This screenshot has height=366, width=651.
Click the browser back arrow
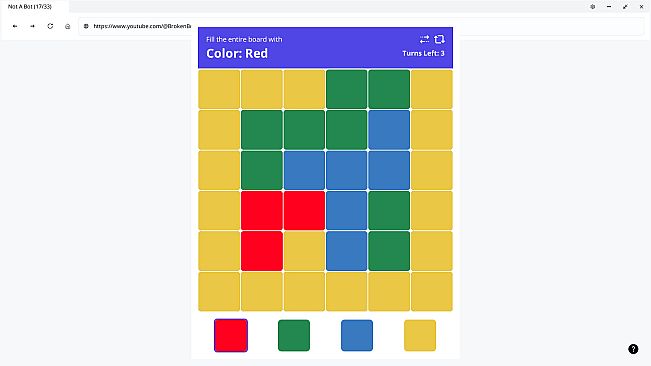15,26
